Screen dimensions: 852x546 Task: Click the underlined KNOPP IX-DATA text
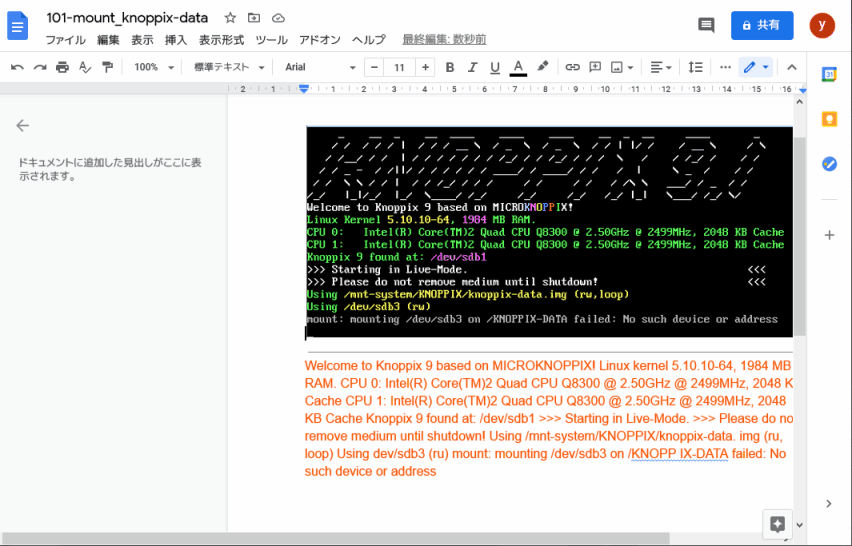click(679, 454)
